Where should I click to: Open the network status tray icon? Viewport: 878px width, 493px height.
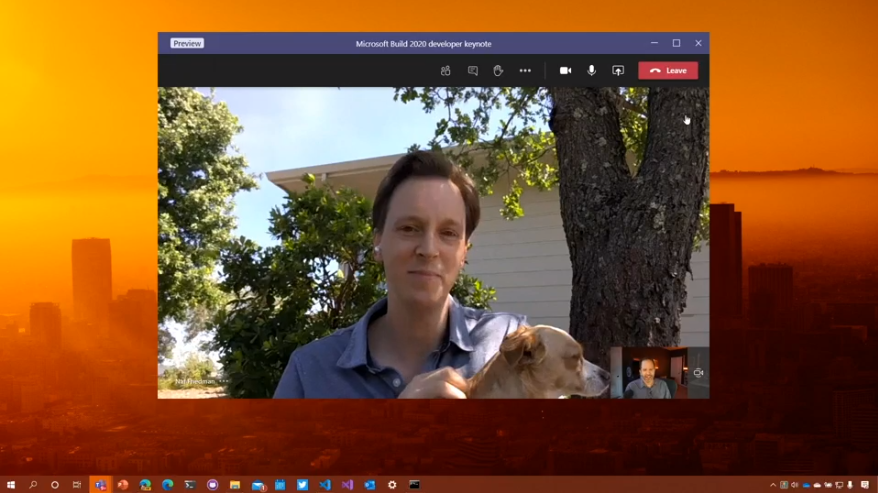[x=839, y=485]
